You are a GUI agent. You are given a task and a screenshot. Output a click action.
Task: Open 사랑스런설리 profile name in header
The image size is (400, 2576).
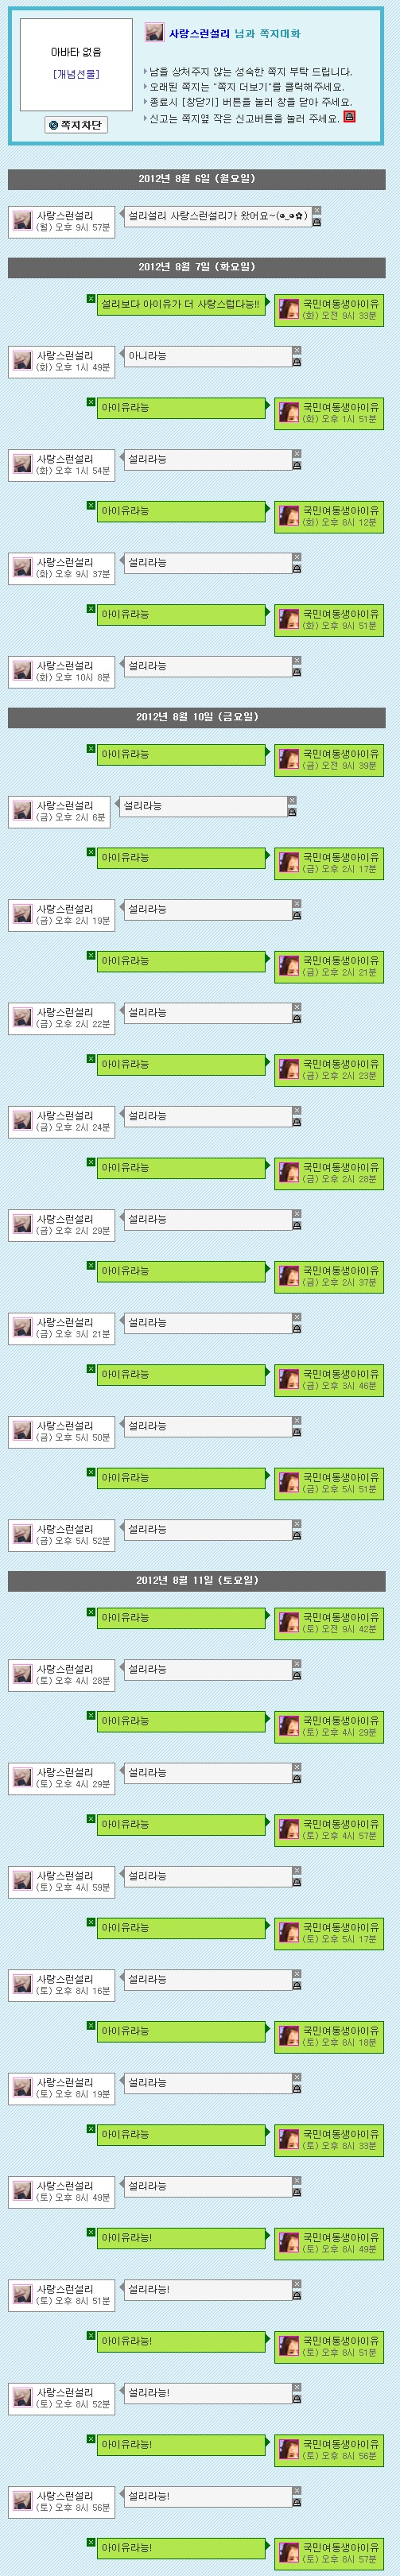pyautogui.click(x=199, y=34)
